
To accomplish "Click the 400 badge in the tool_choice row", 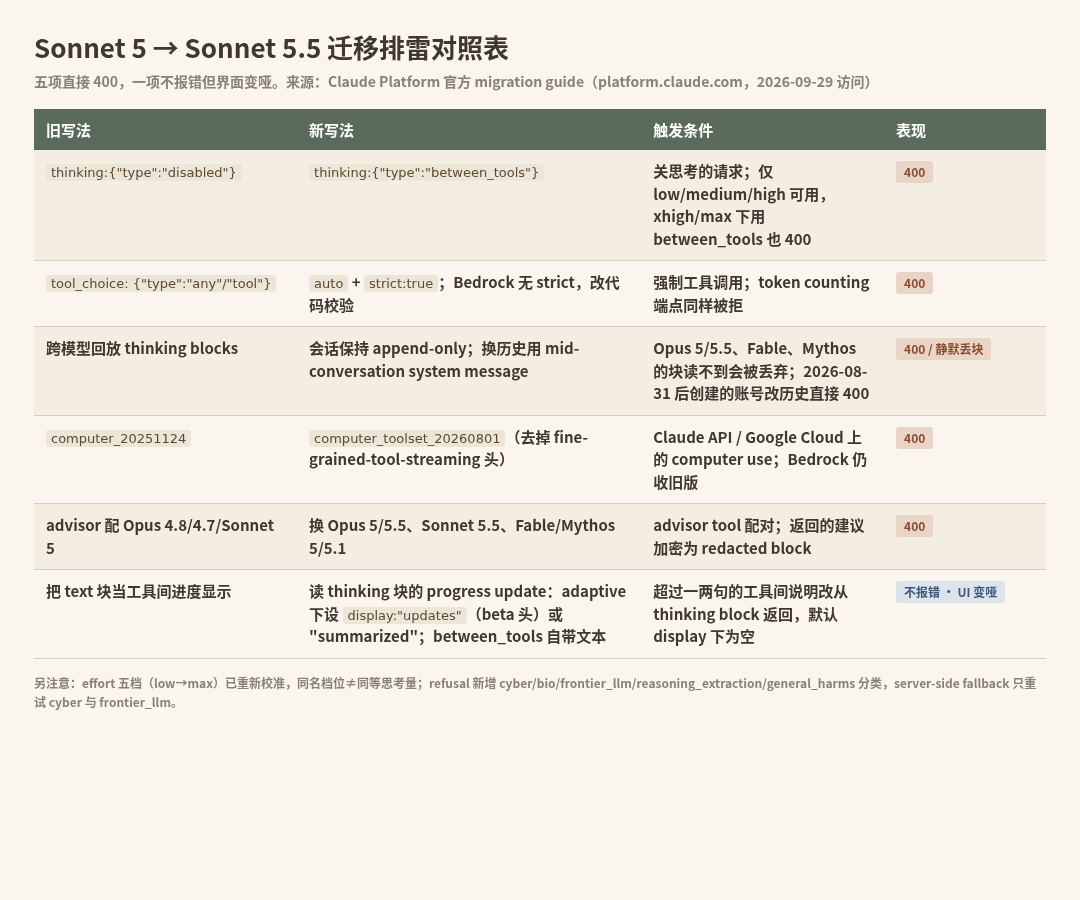I will [914, 283].
